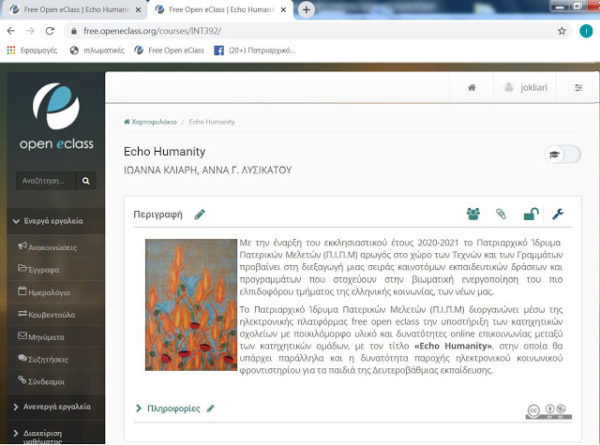Click the Χαρτοφυλάκιο breadcrumb link
This screenshot has height=445, width=600.
tap(150, 121)
